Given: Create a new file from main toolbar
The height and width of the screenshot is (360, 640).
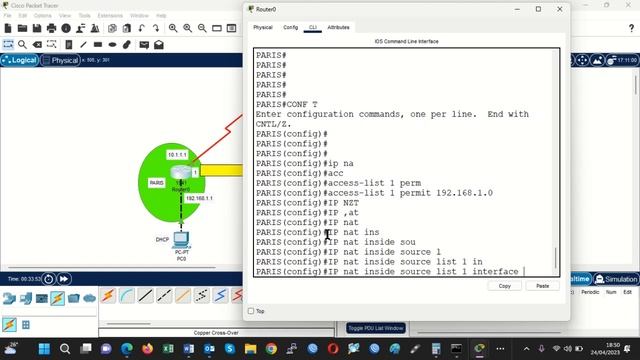Looking at the screenshot, I should pyautogui.click(x=8, y=28).
